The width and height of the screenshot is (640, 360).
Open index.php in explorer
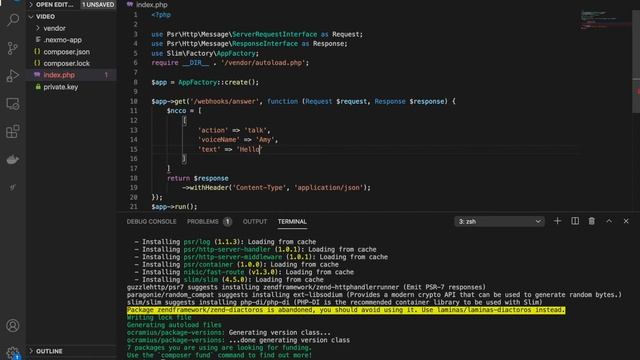[72, 75]
